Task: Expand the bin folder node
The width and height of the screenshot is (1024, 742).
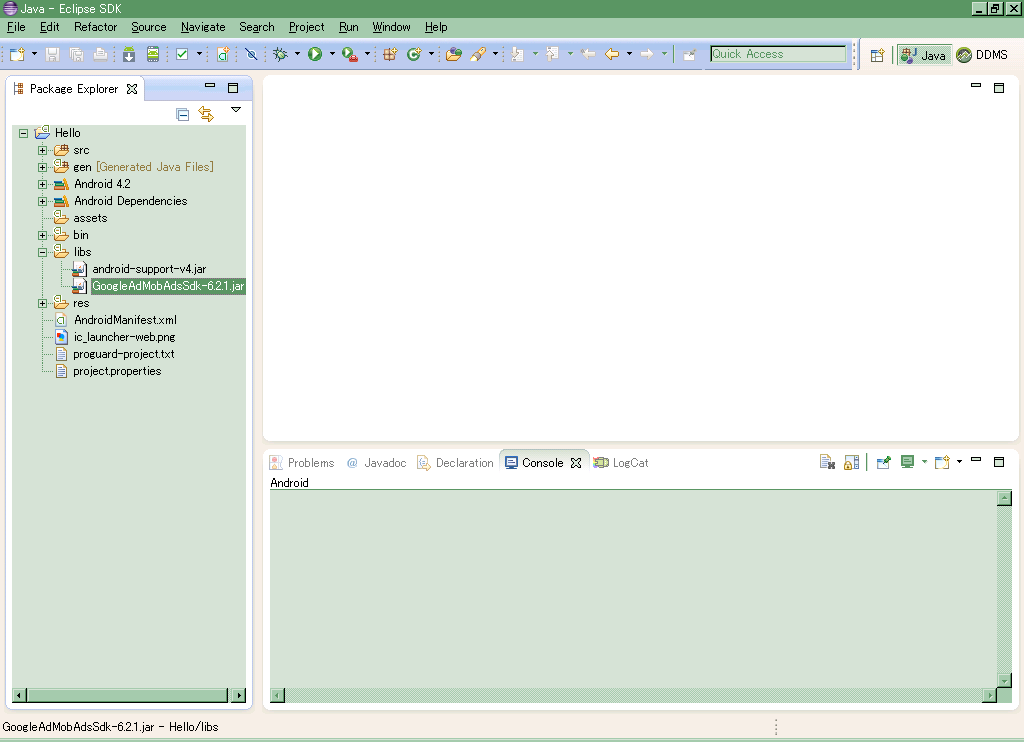Action: (42, 235)
